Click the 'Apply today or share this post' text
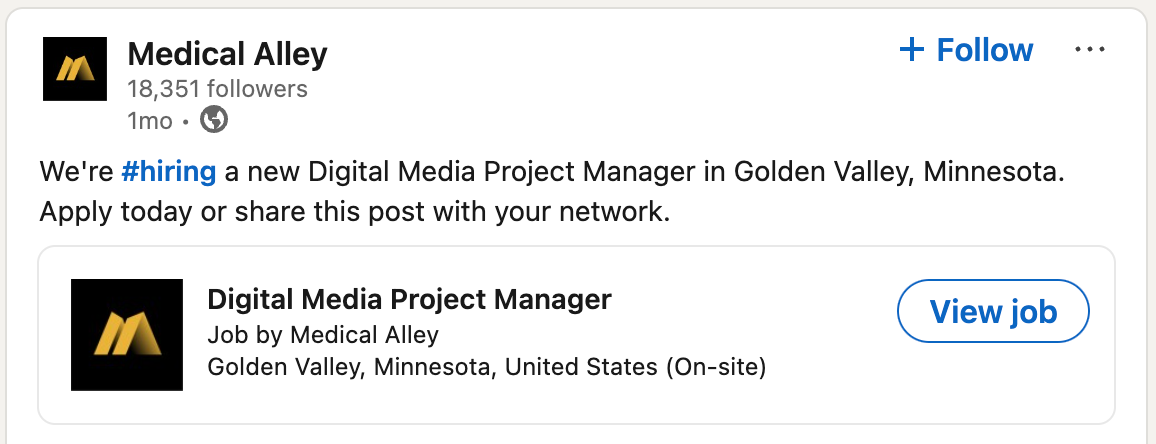This screenshot has width=1156, height=444. click(x=354, y=212)
